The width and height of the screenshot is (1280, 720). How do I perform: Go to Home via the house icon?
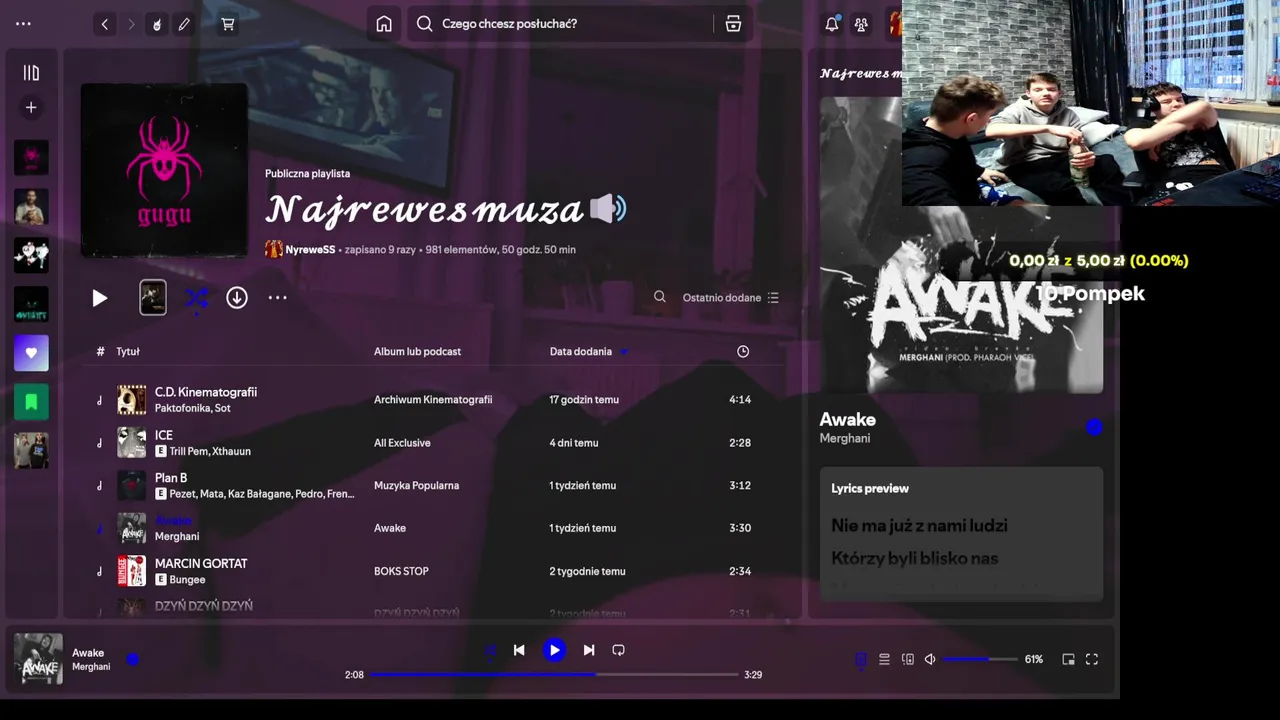[x=384, y=24]
